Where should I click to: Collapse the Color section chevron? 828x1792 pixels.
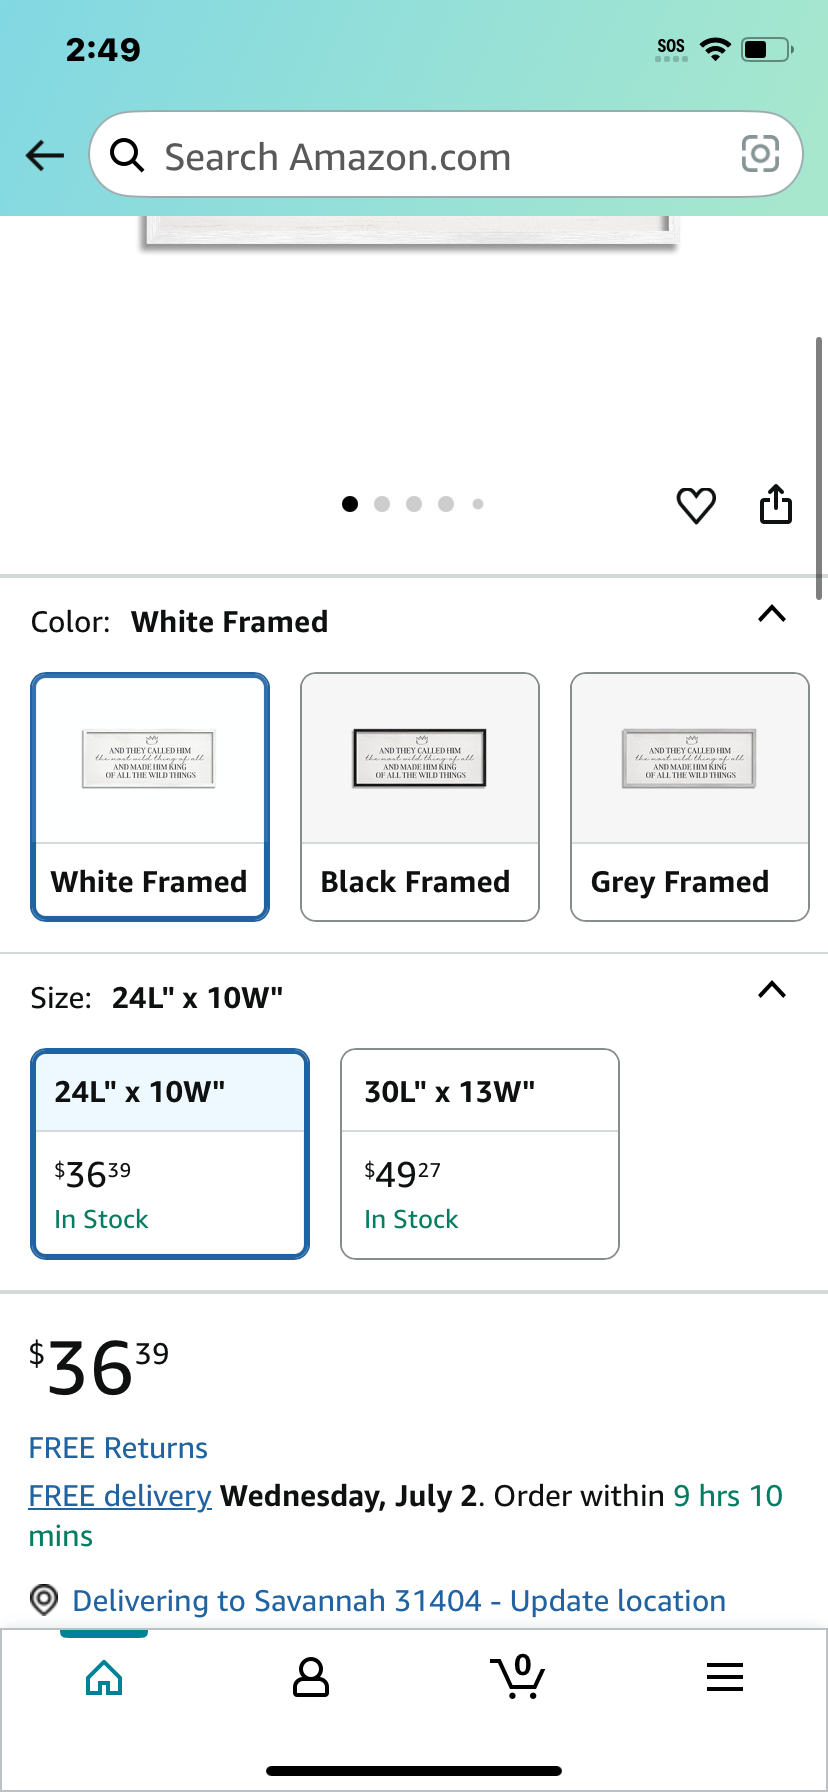coord(772,614)
